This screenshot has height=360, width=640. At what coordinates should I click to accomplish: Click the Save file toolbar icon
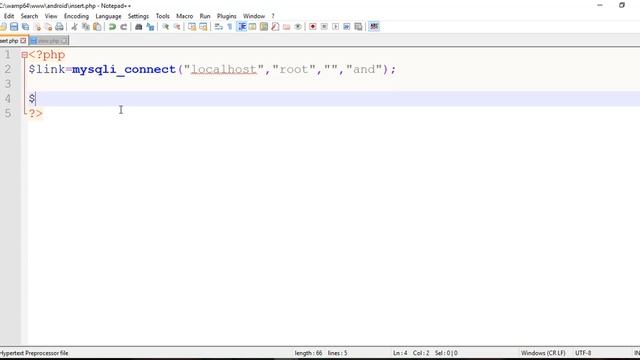point(14,27)
